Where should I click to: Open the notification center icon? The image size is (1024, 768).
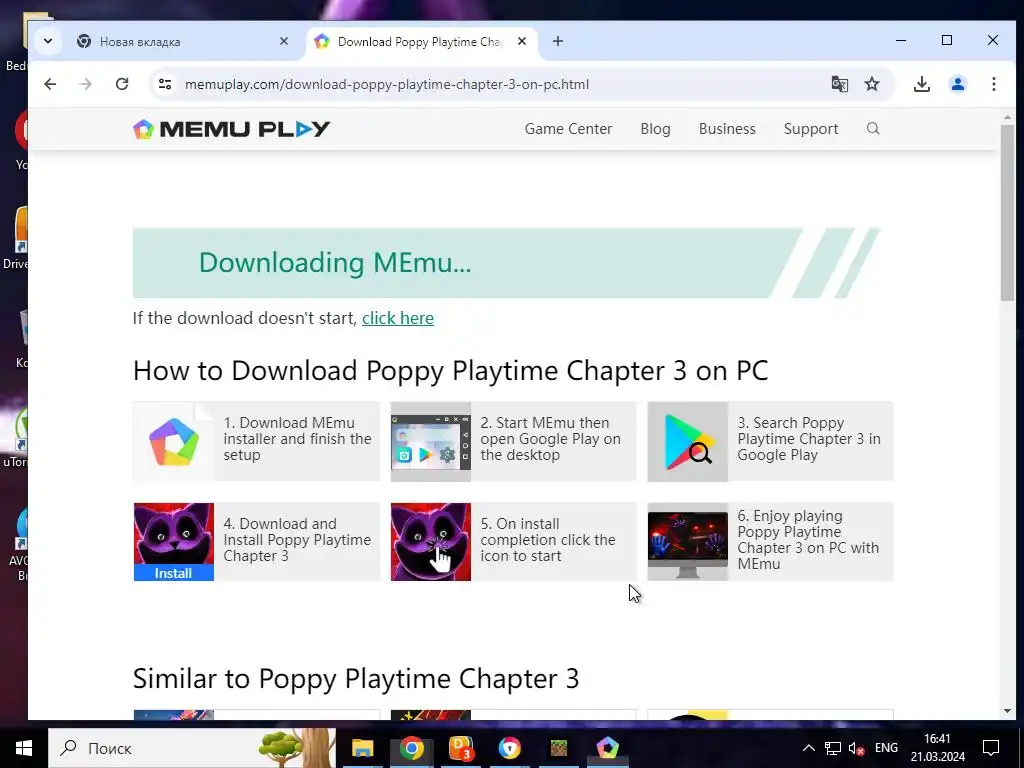991,748
